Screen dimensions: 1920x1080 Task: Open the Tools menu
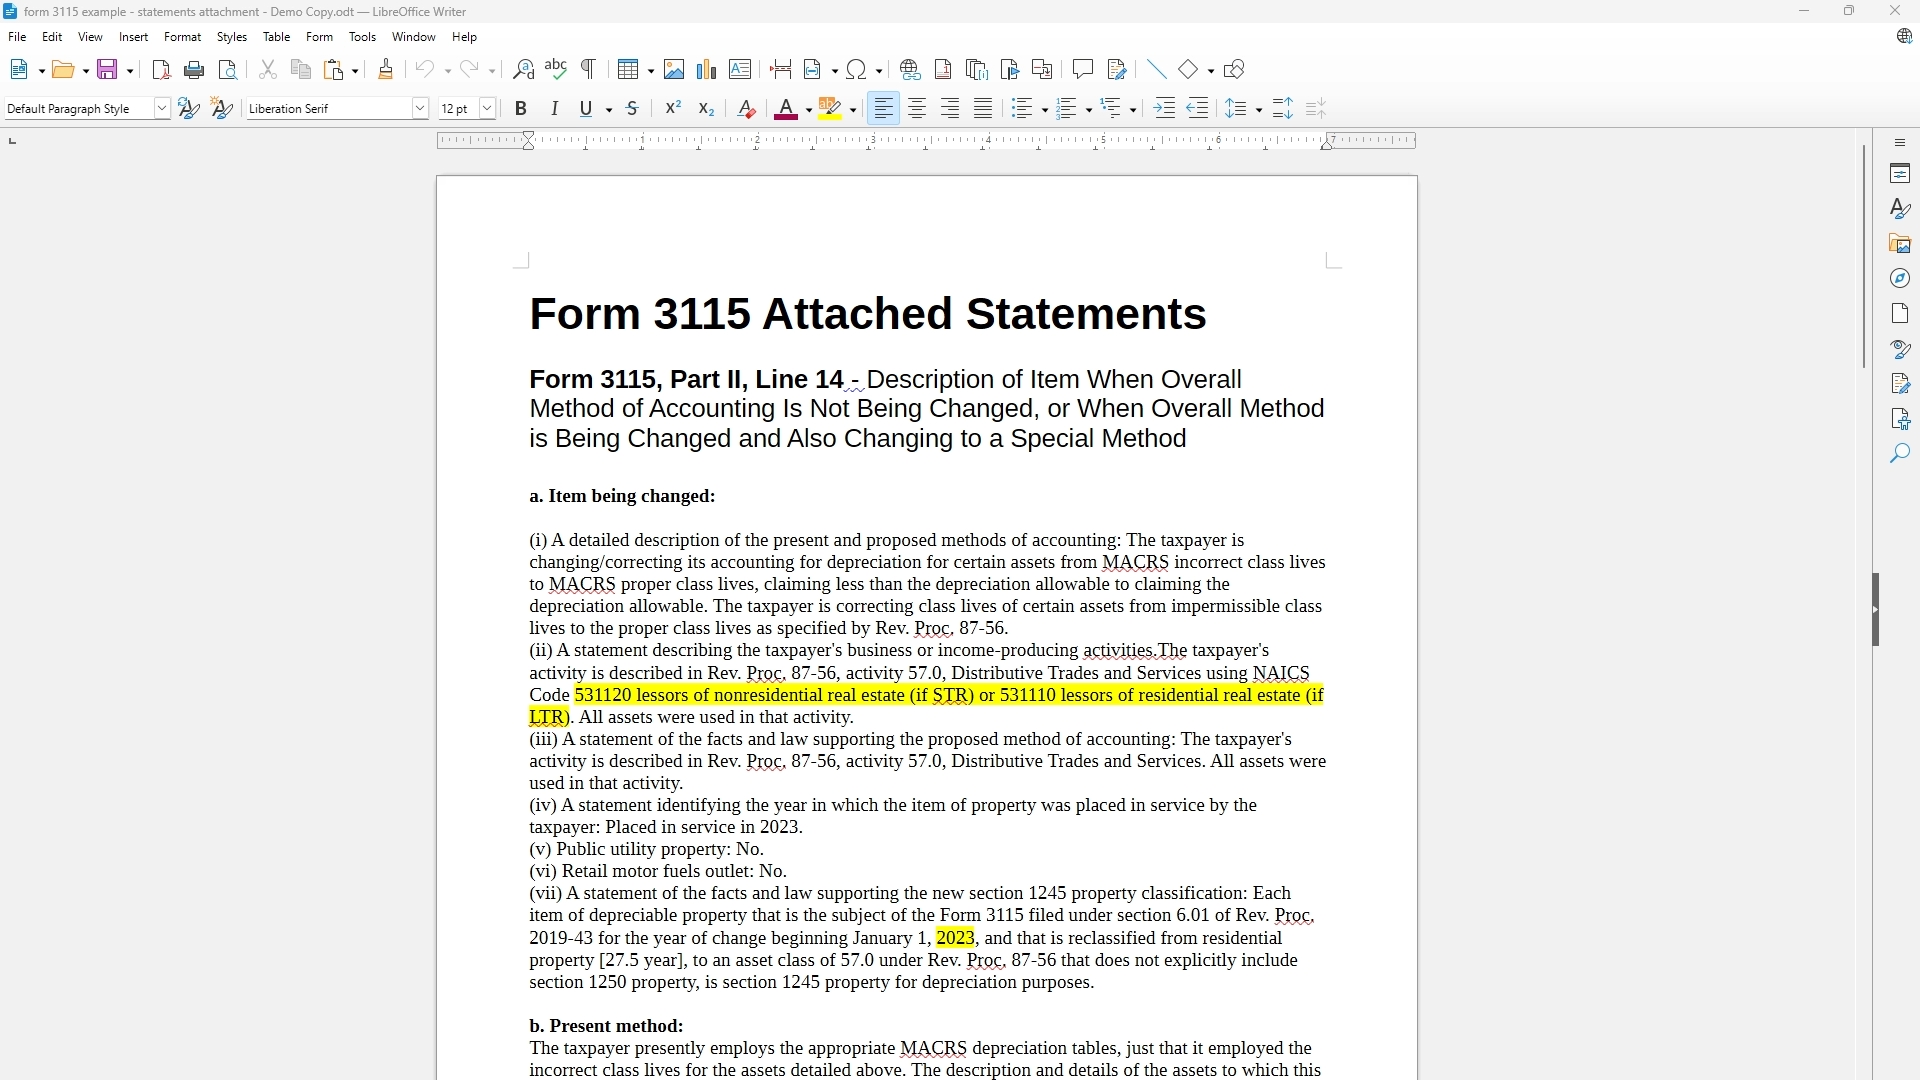[362, 37]
